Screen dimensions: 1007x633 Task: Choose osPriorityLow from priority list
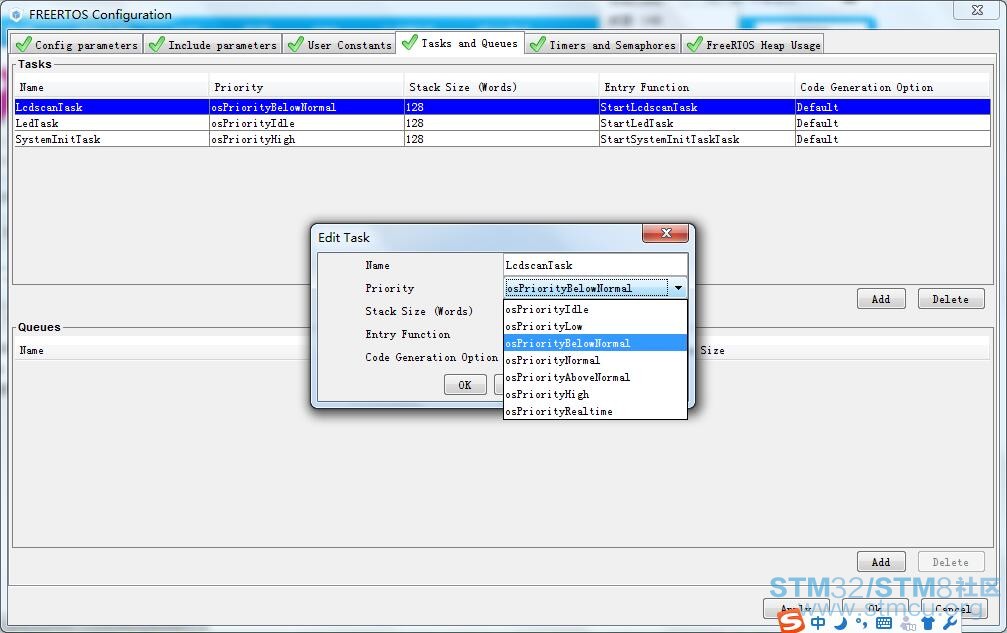coord(595,326)
